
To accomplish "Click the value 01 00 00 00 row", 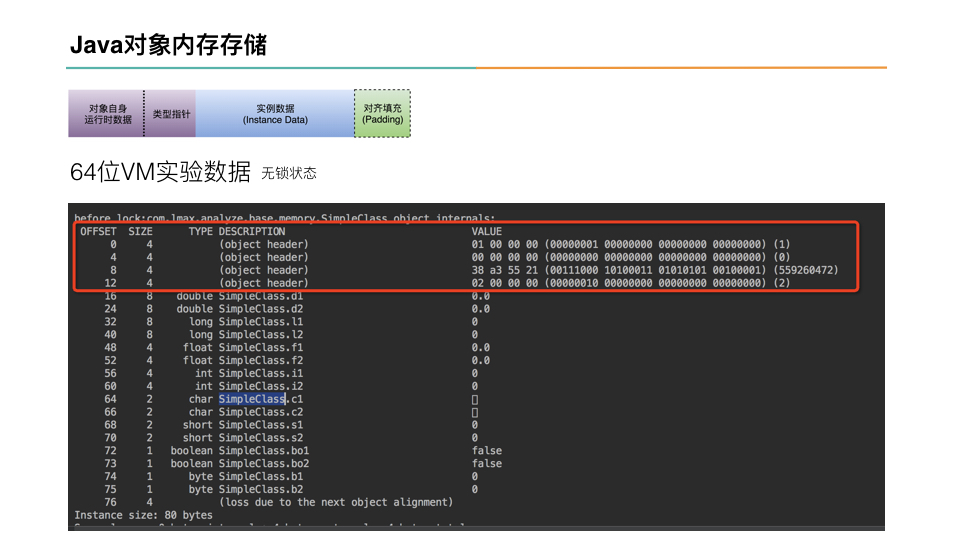I will [x=631, y=244].
